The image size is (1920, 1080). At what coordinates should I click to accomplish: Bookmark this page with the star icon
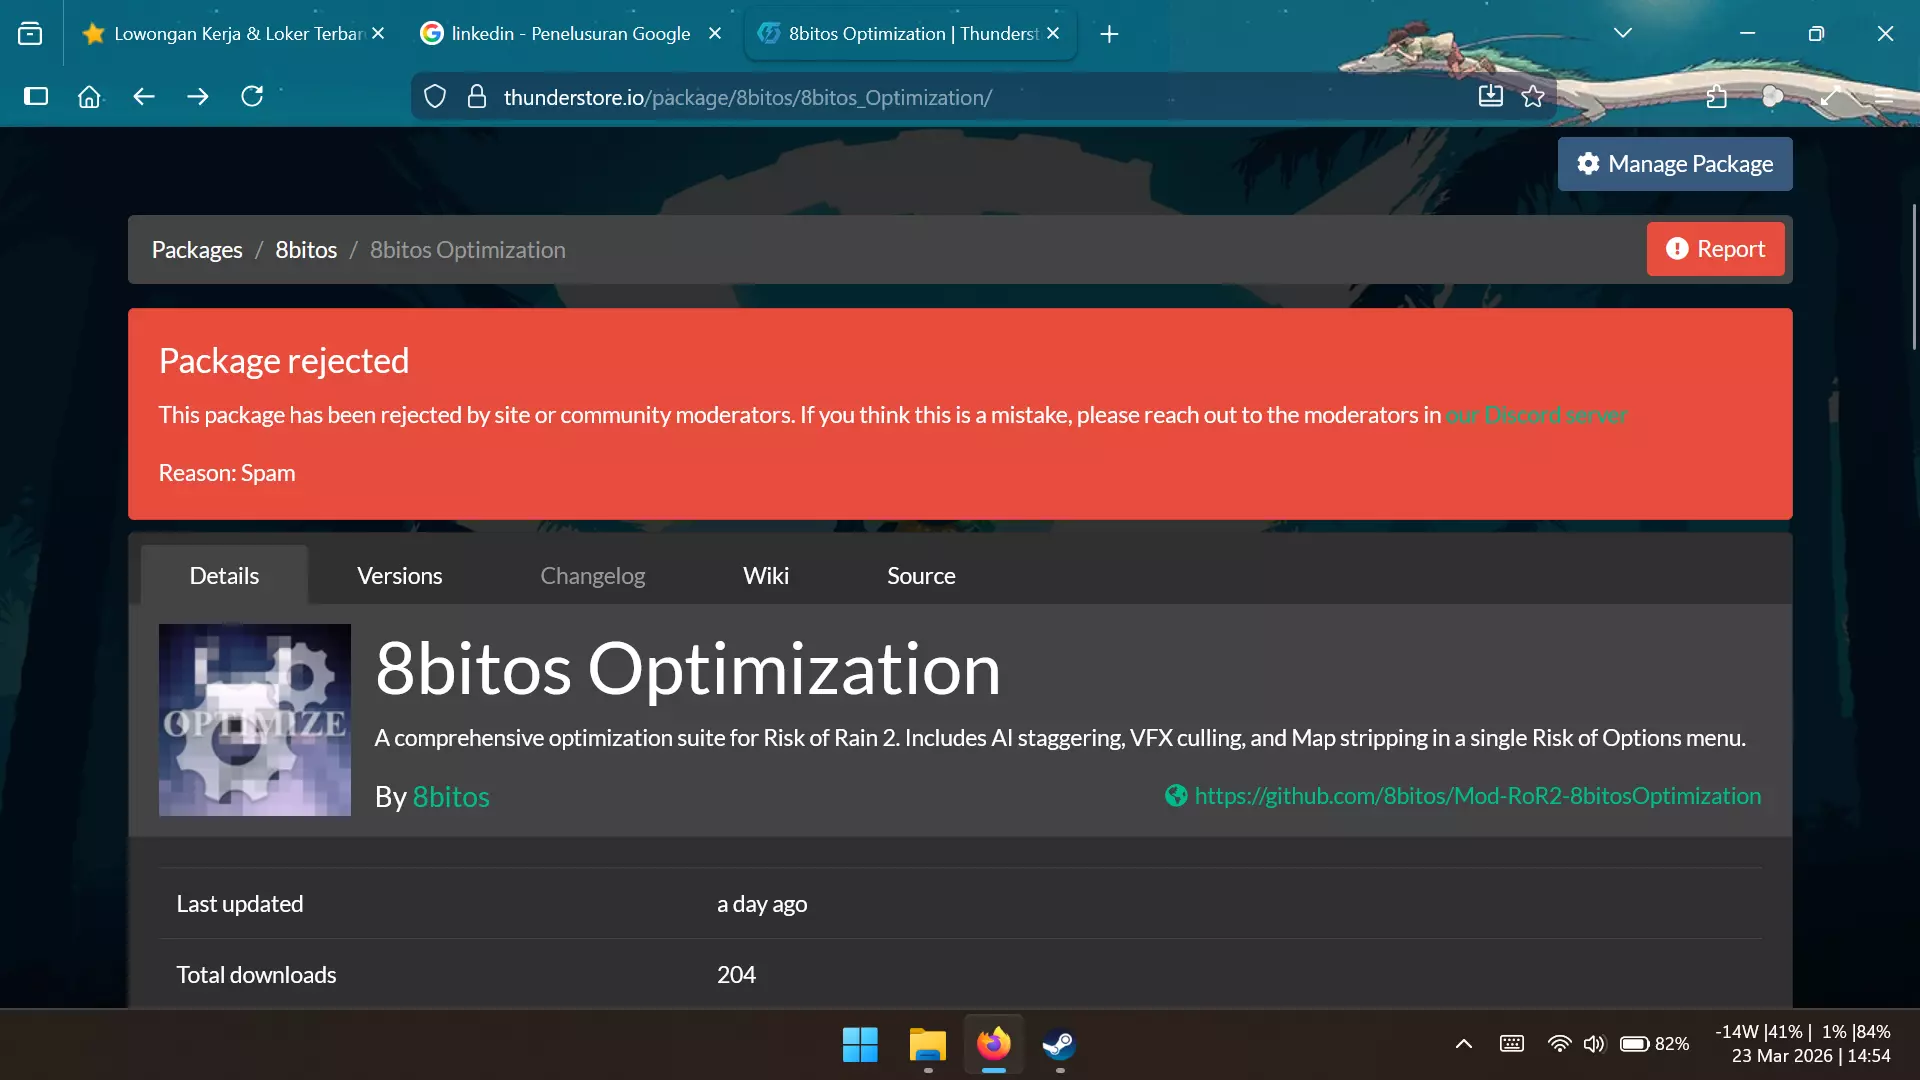tap(1533, 97)
